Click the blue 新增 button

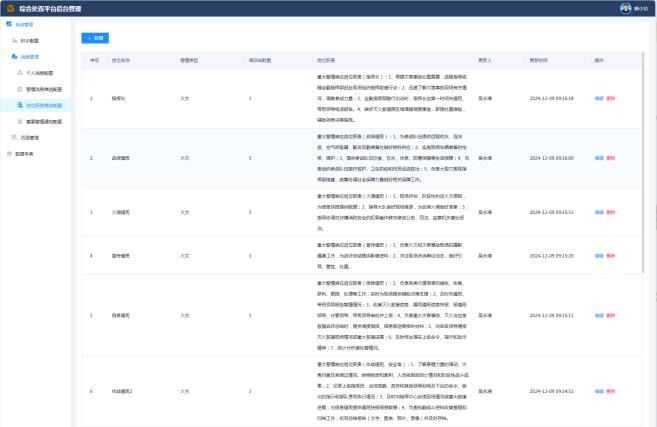[x=96, y=37]
